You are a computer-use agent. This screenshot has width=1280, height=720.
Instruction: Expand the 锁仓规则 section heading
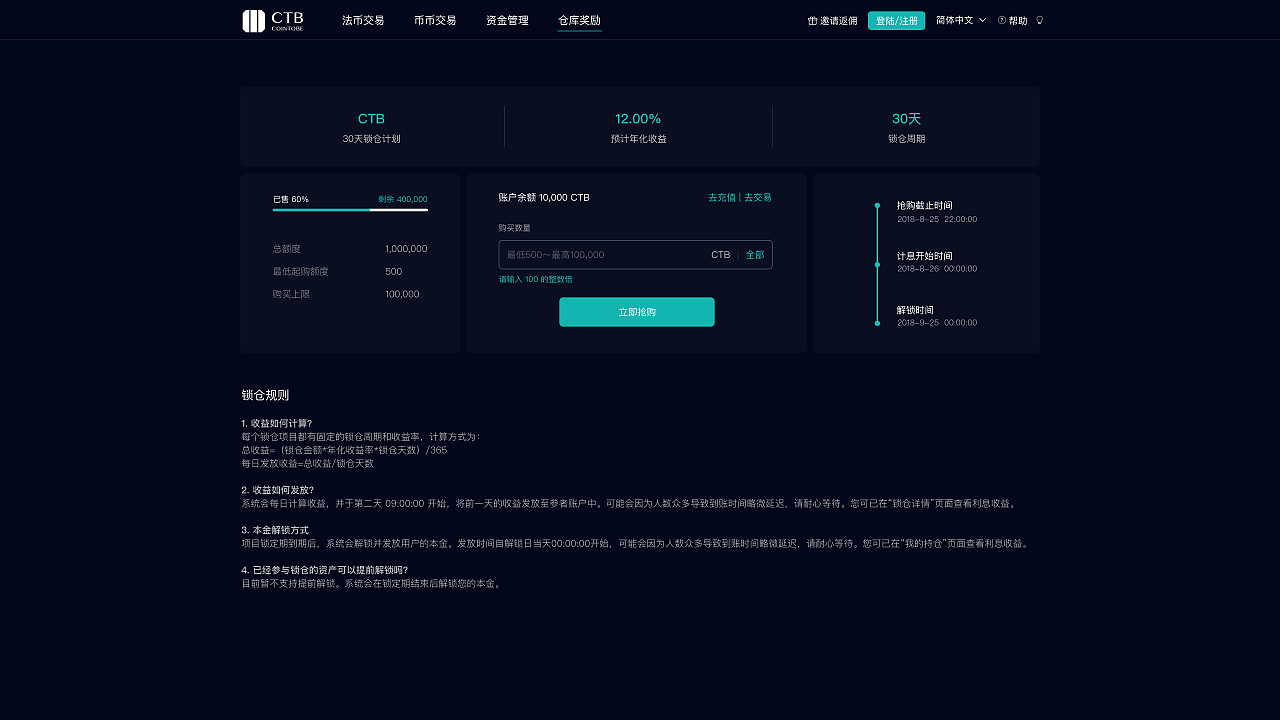[x=264, y=394]
